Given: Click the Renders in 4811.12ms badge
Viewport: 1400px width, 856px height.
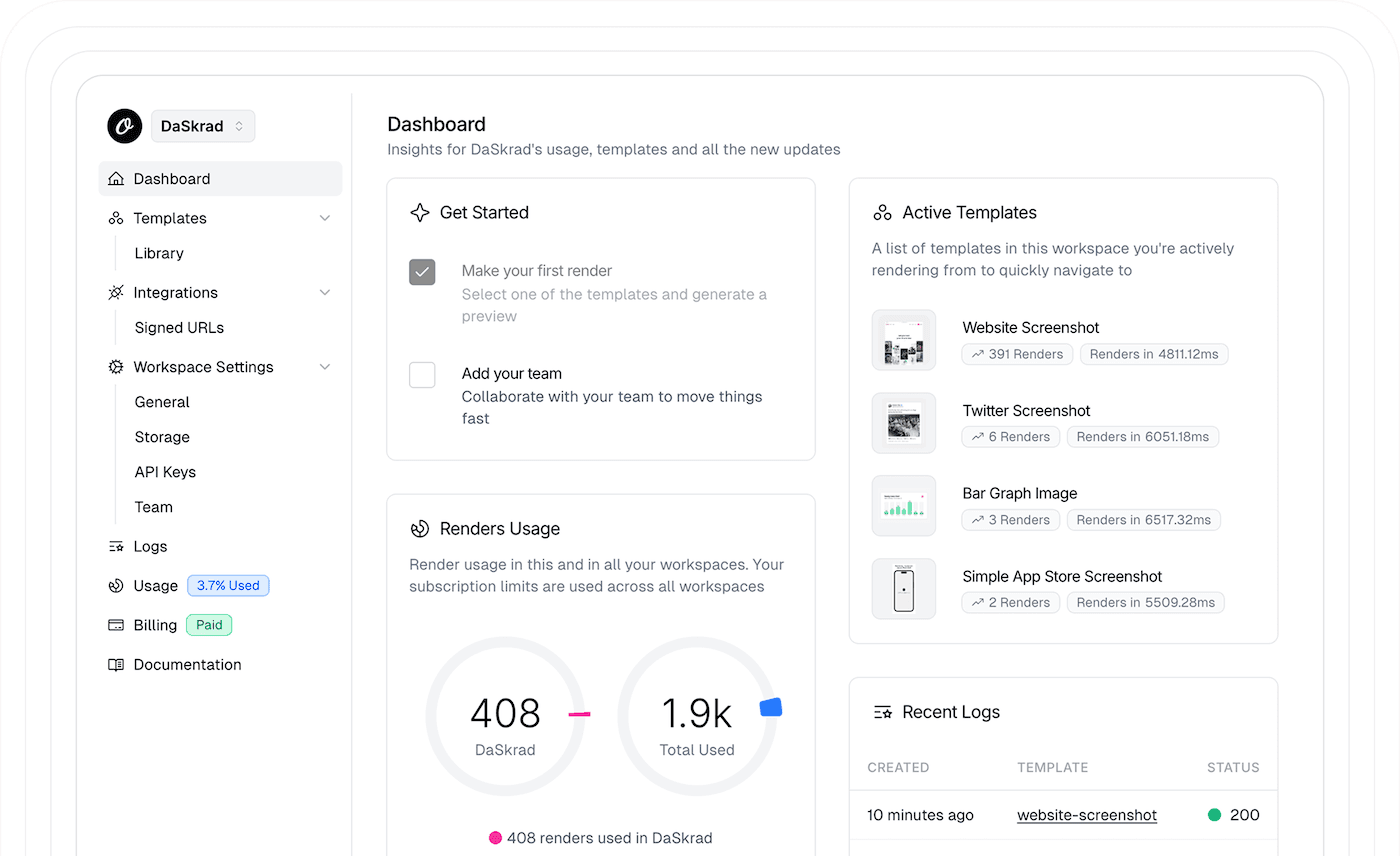Looking at the screenshot, I should (1155, 354).
